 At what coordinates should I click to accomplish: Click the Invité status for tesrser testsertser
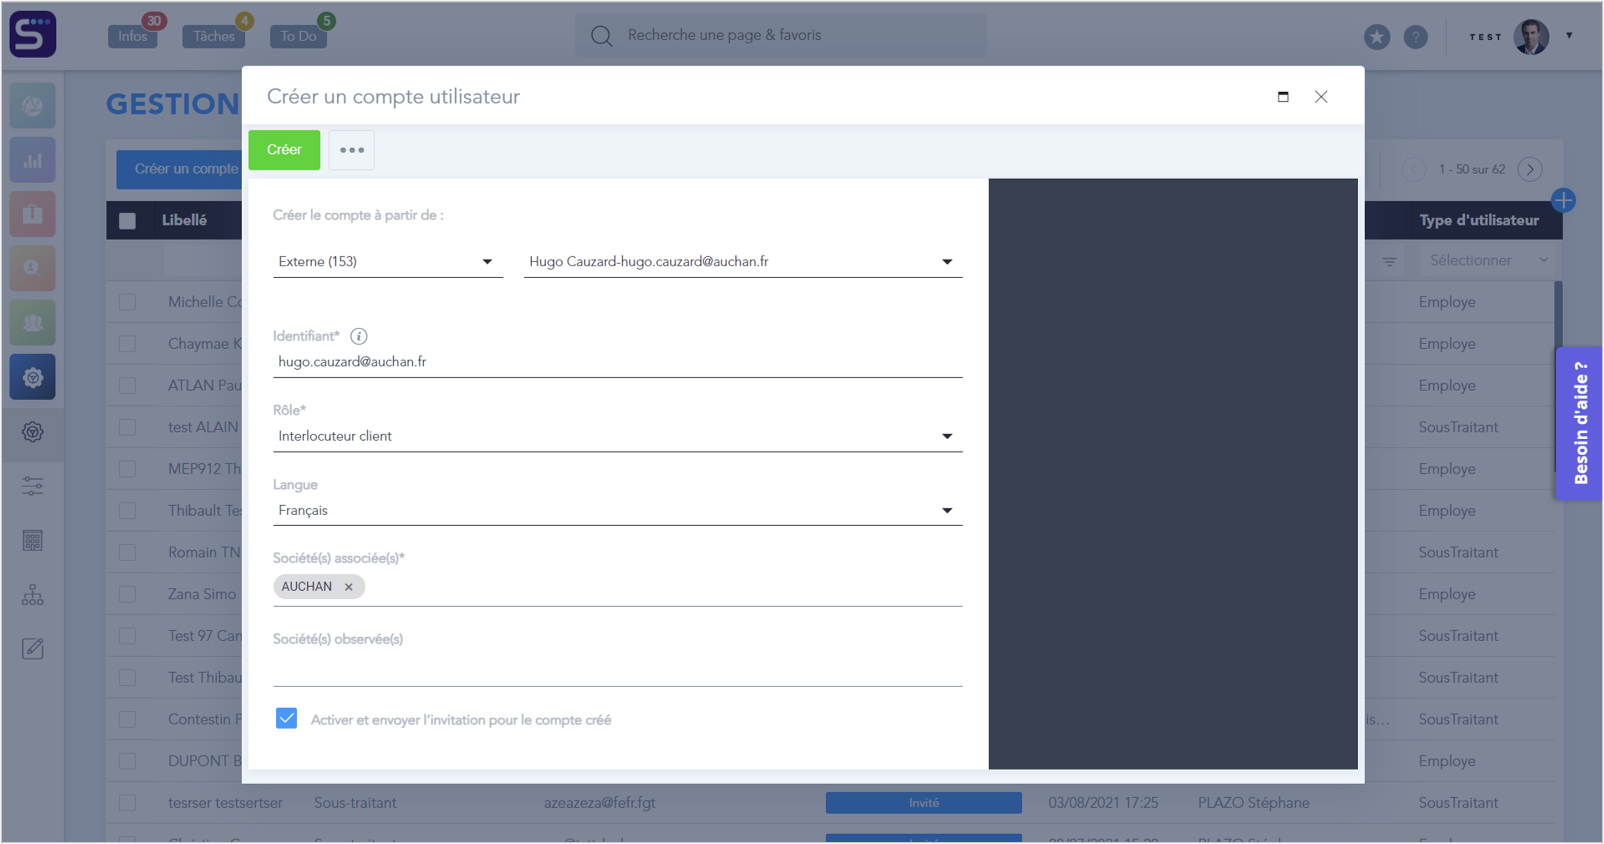[x=923, y=803]
